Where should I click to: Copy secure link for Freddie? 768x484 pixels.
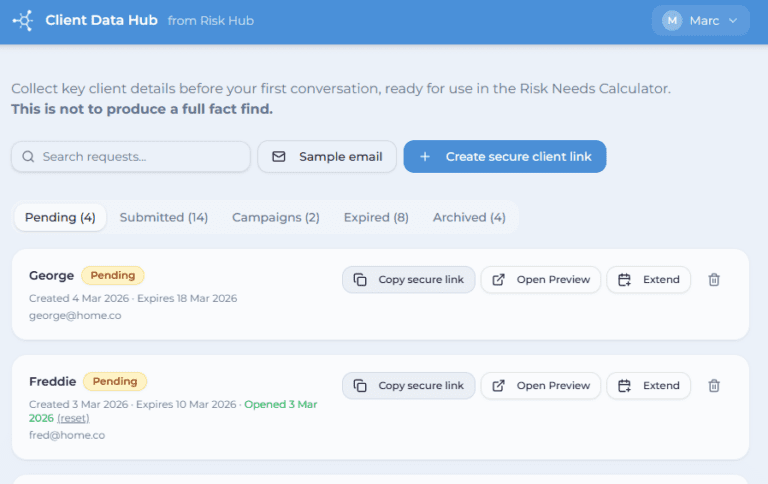point(408,386)
